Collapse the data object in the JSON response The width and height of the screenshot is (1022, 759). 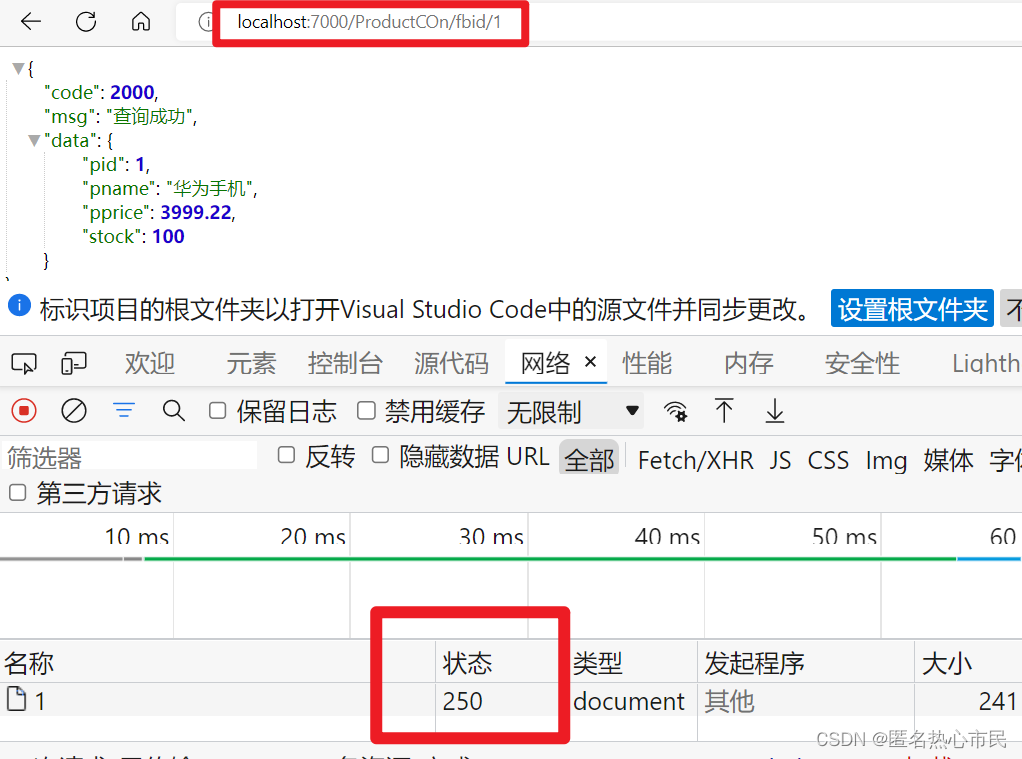point(34,140)
